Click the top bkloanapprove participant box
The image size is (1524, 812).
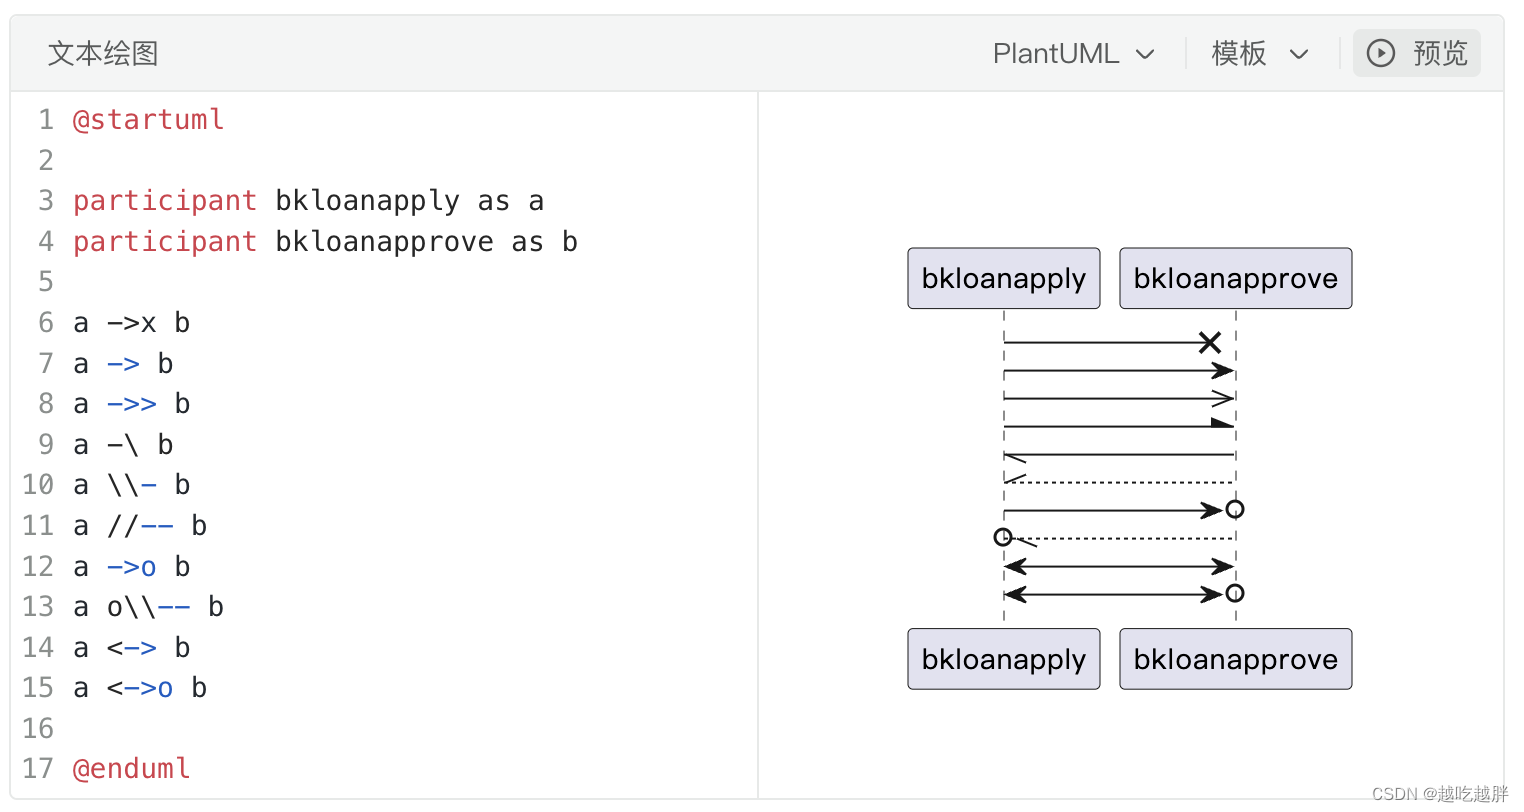1235,279
